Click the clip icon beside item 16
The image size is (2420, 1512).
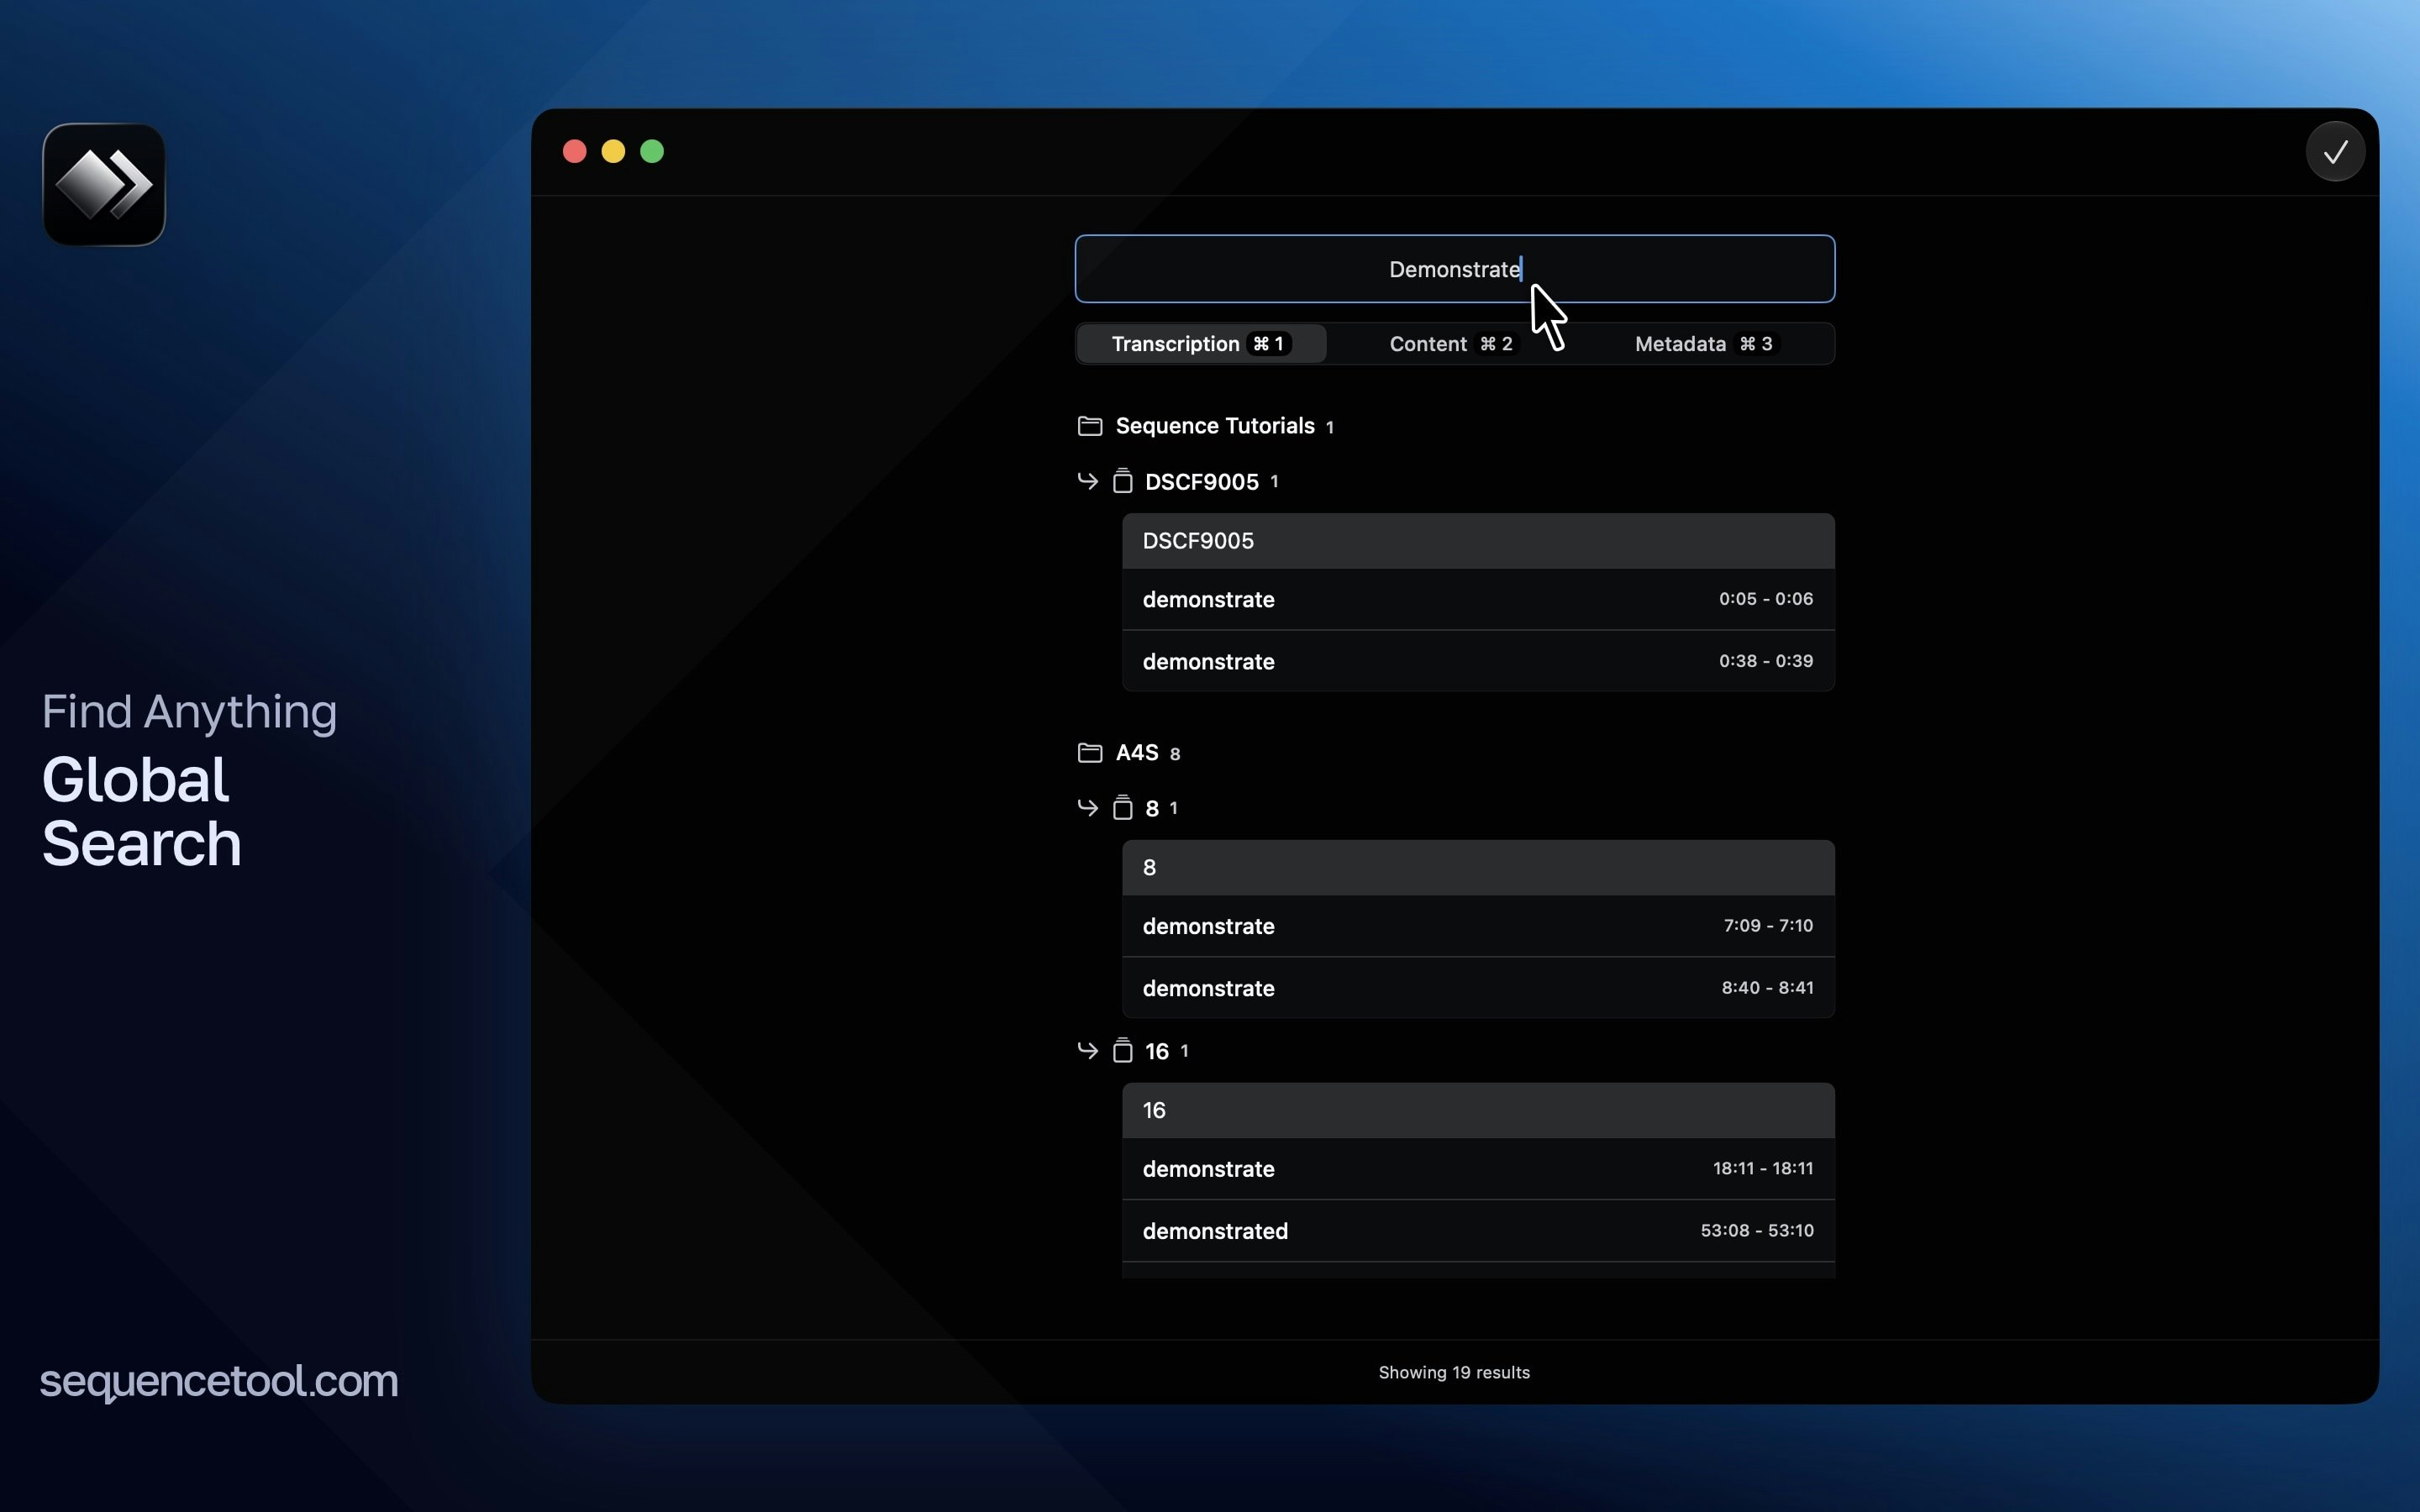tap(1122, 1051)
